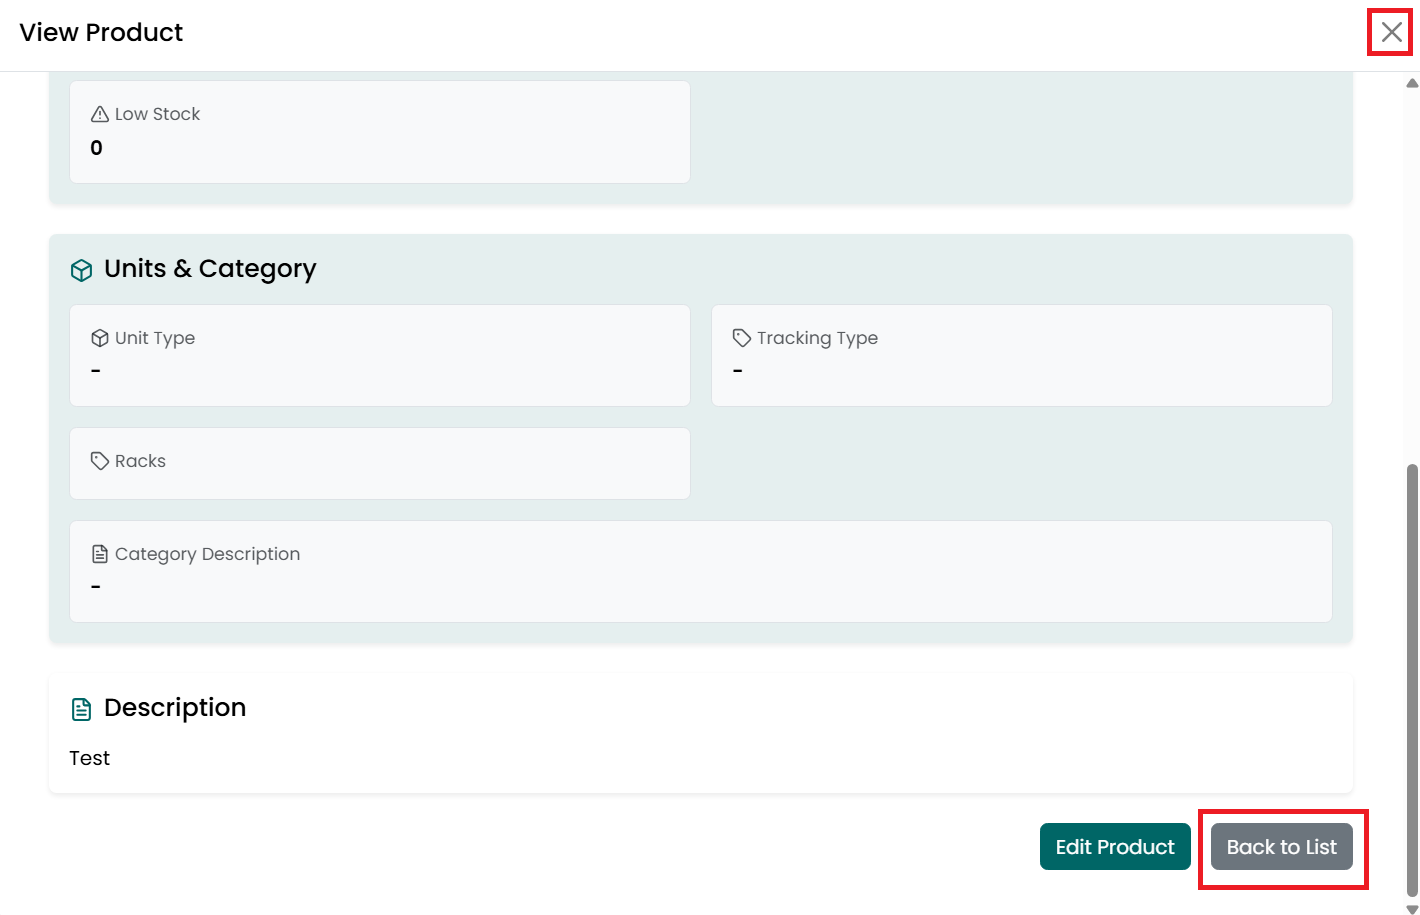Click the Category Description document icon
The image size is (1420, 915).
pos(100,554)
